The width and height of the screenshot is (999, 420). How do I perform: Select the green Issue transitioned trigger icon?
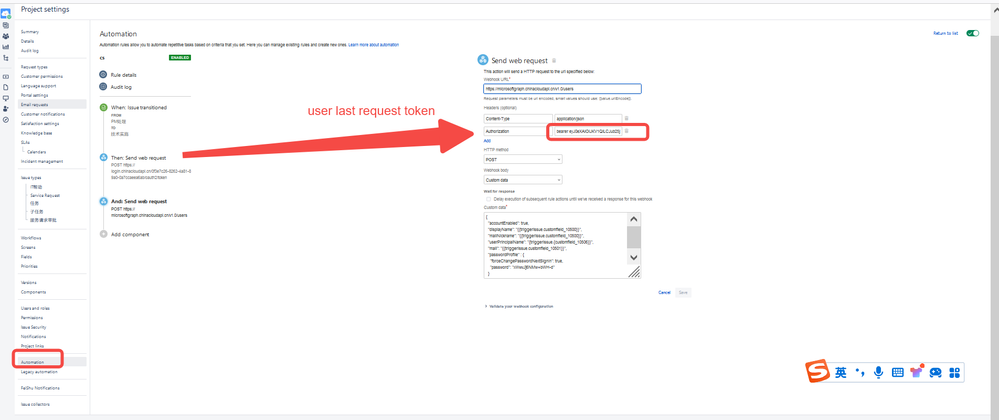tap(103, 108)
